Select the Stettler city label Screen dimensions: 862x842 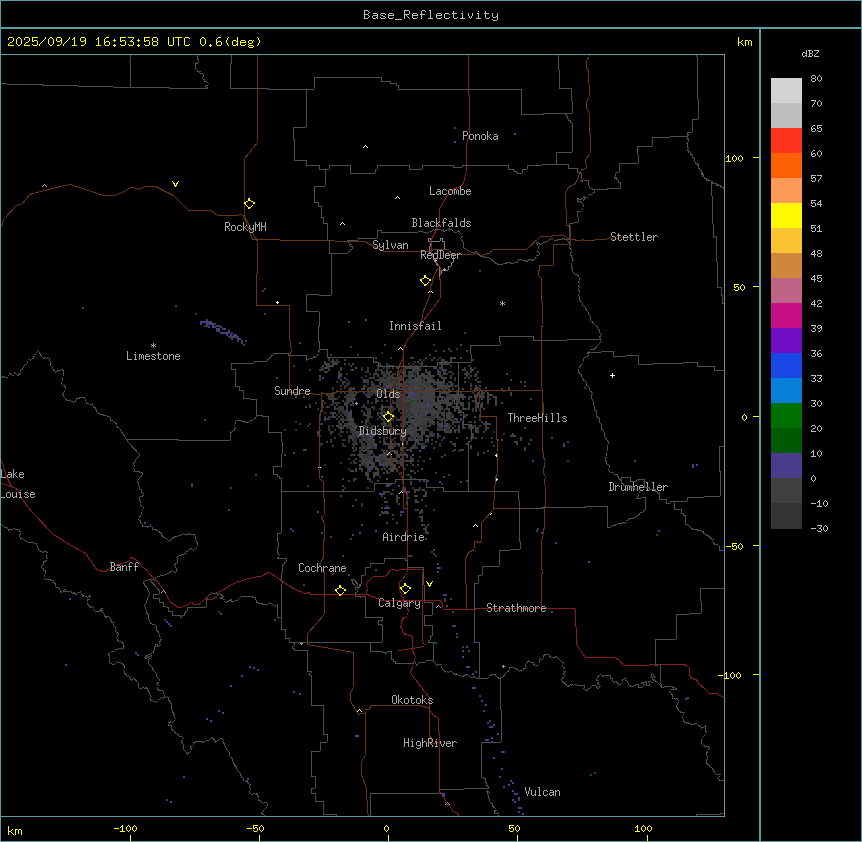634,237
